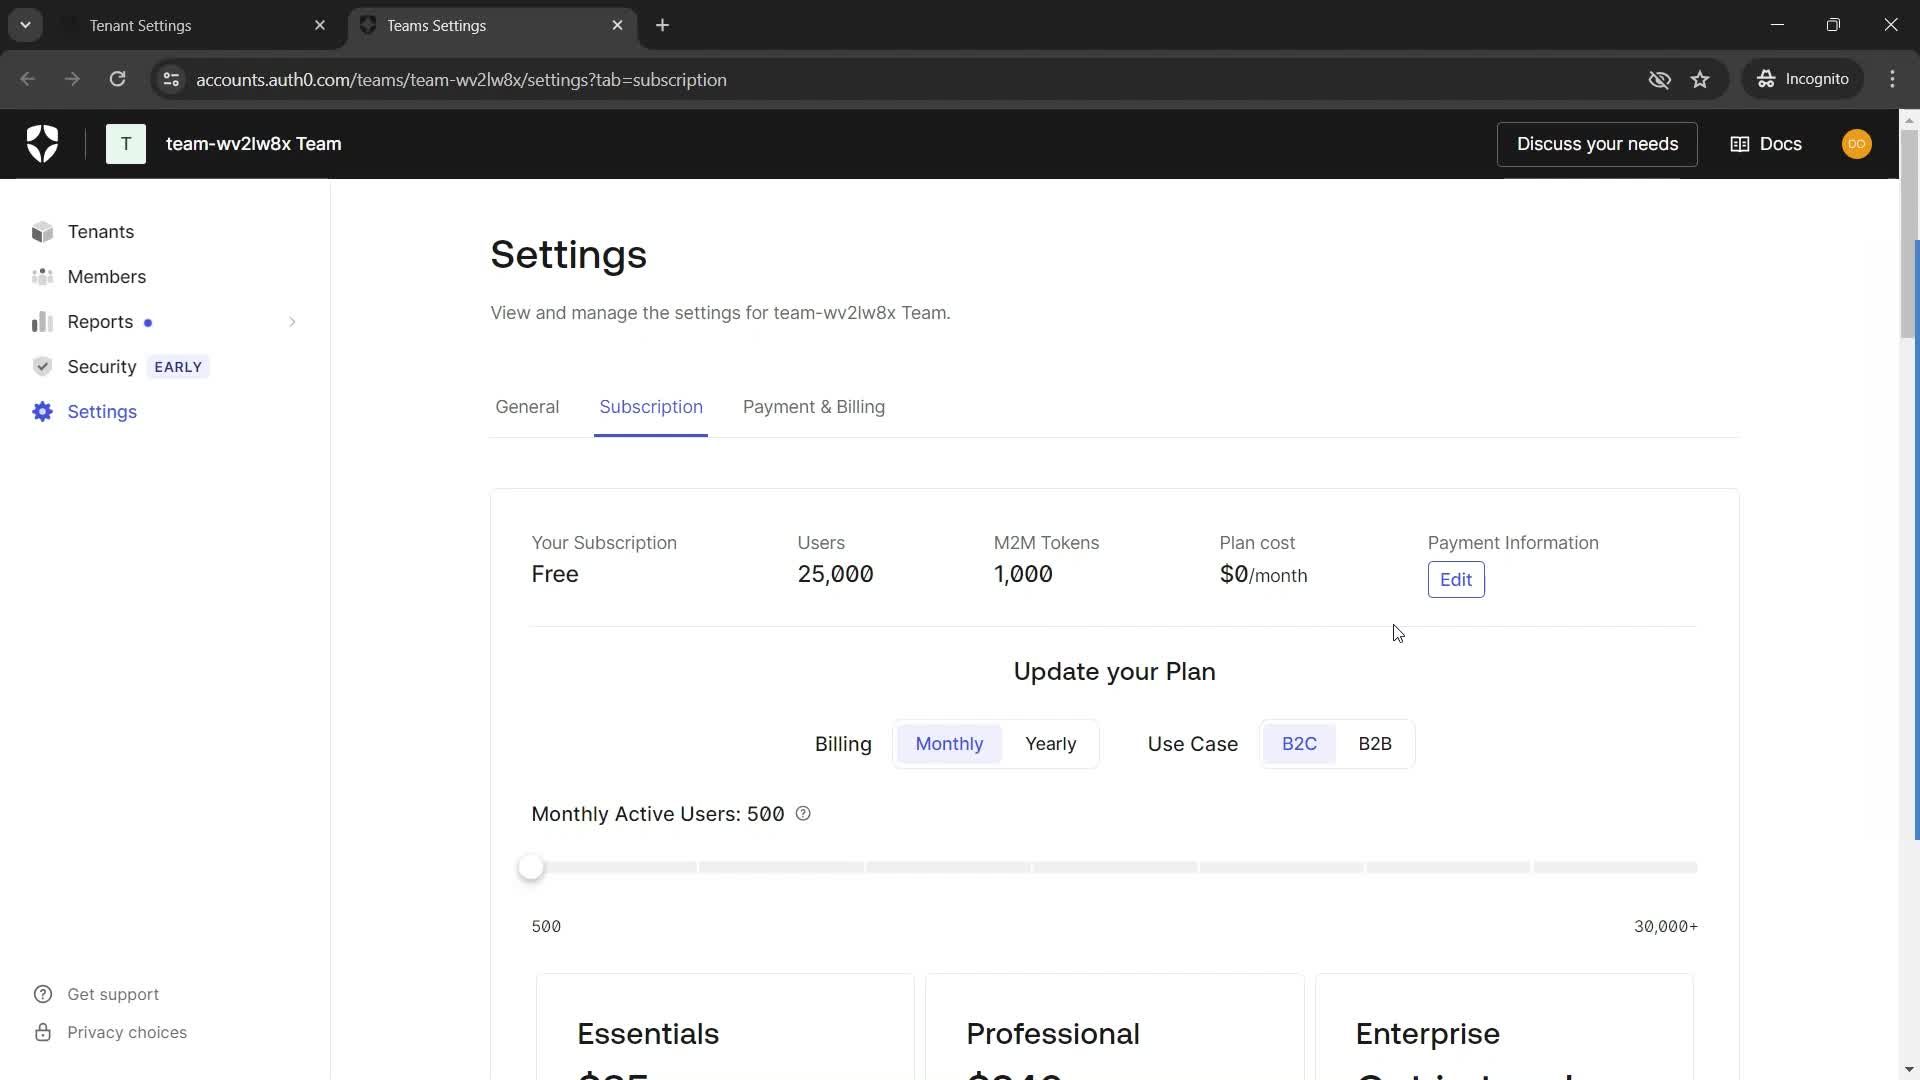Close the Tenant Settings tab
Screen dimensions: 1920x1080
320,25
